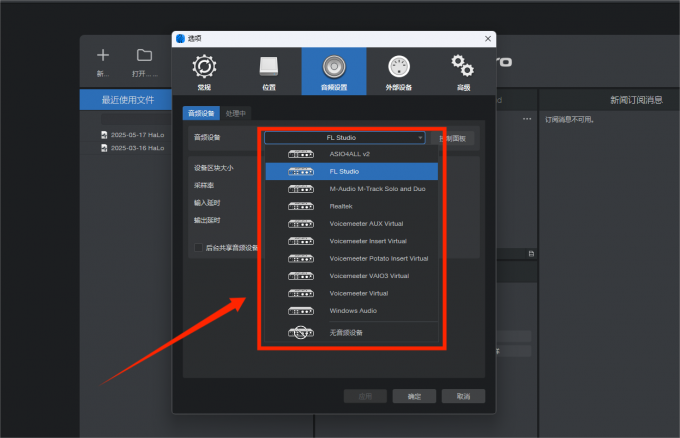Close the Options dialog
The height and width of the screenshot is (438, 680).
pos(488,39)
